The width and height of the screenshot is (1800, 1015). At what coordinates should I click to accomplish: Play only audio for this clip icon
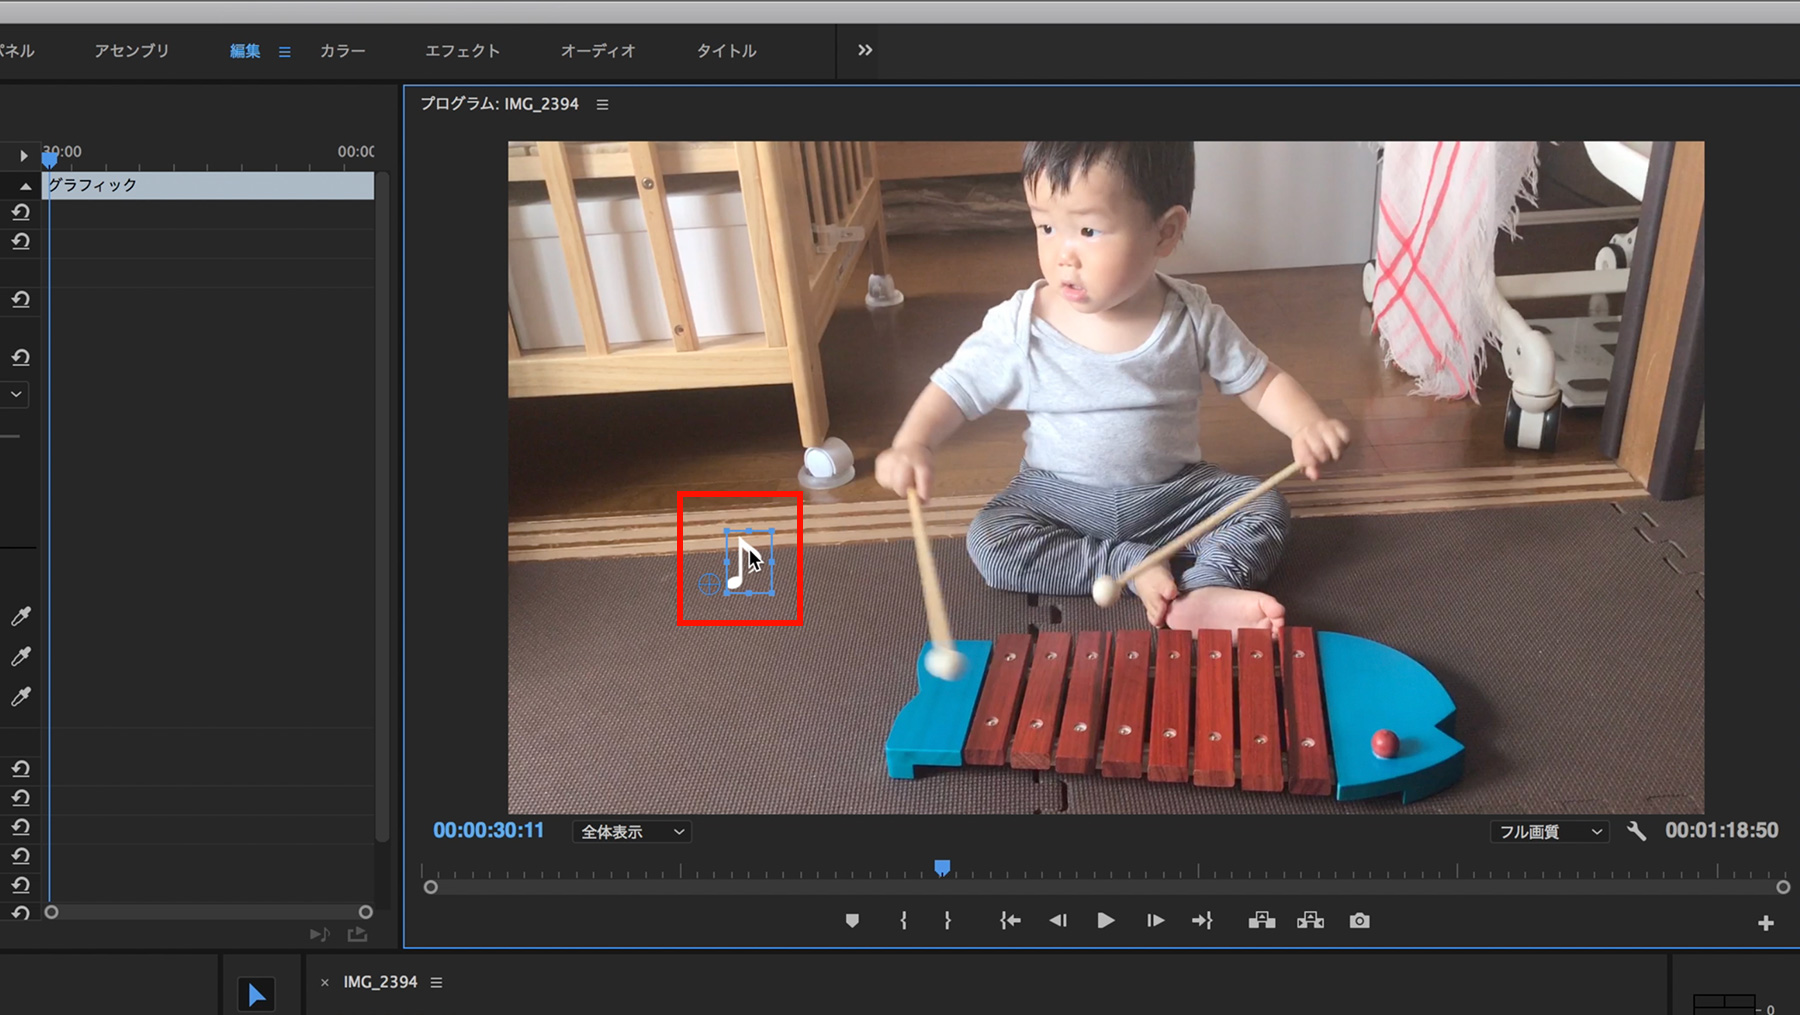[x=319, y=935]
